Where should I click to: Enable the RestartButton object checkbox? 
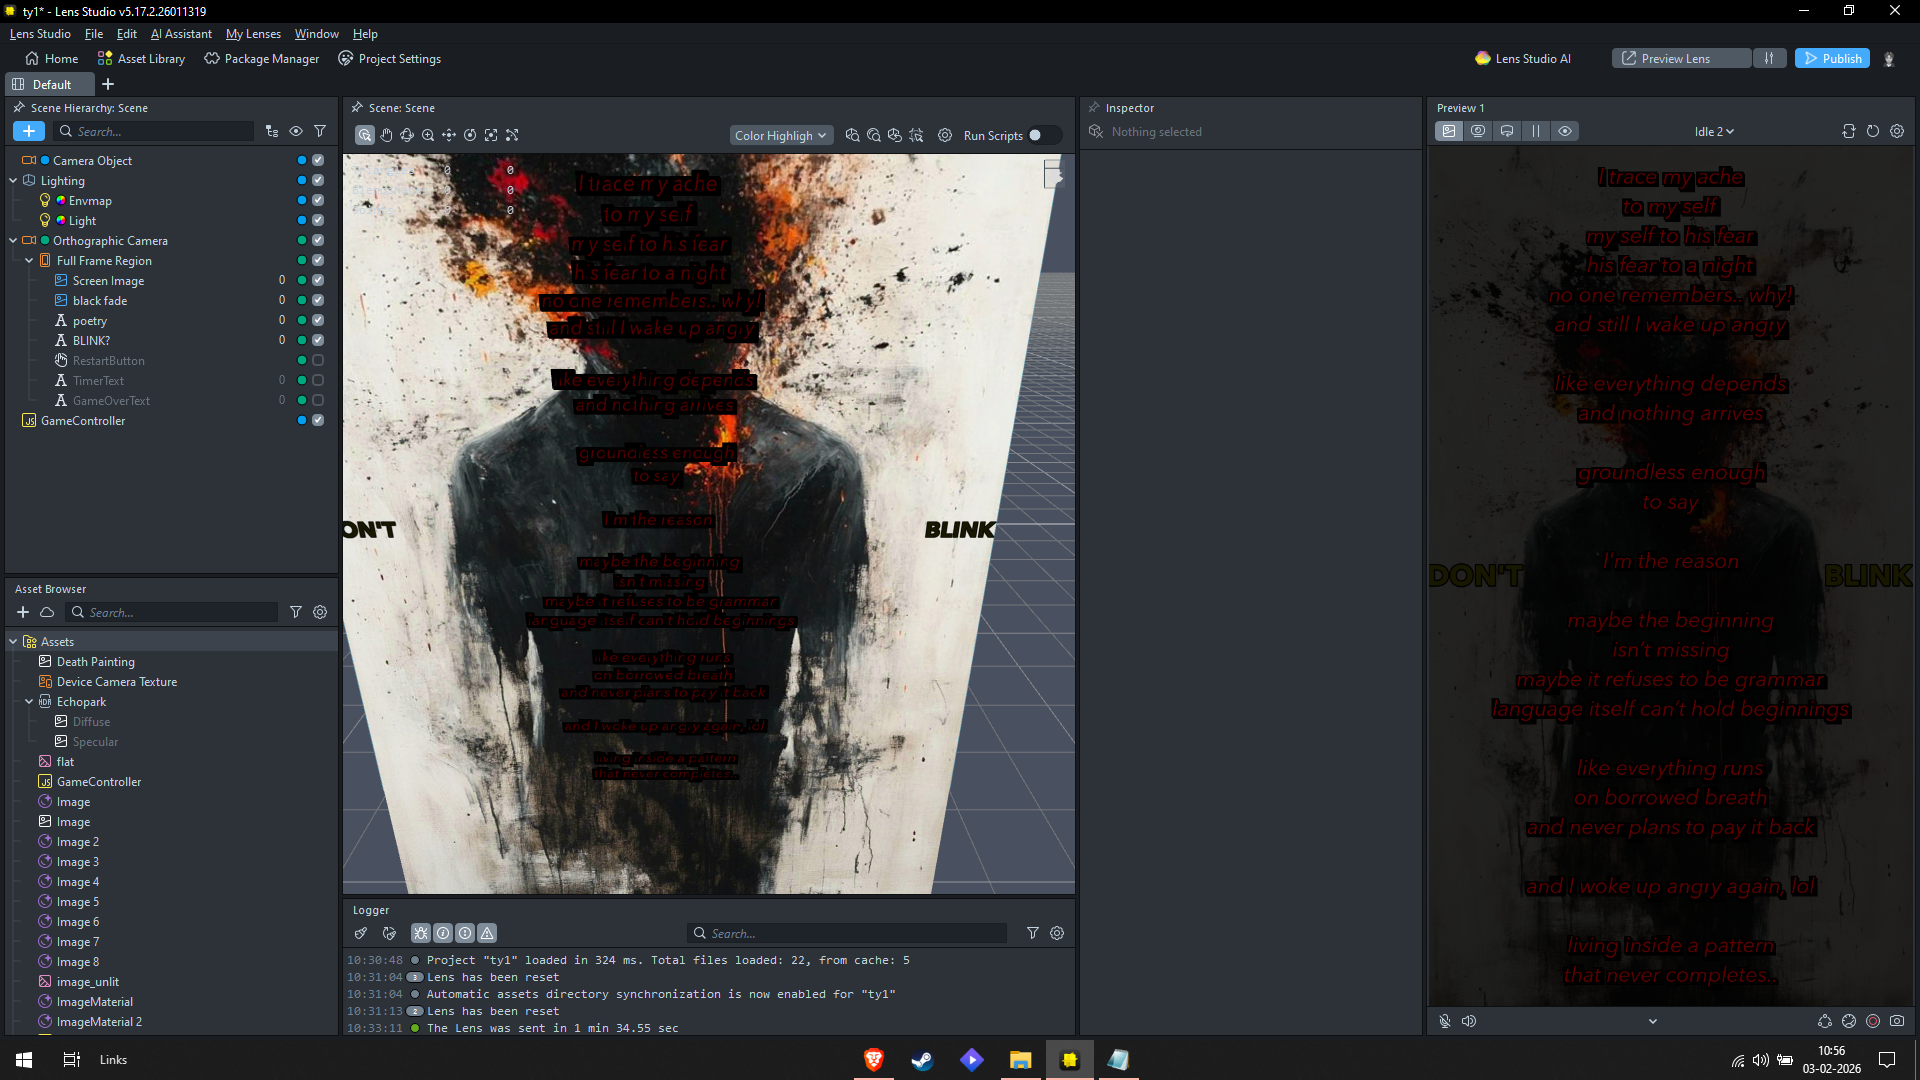point(318,360)
